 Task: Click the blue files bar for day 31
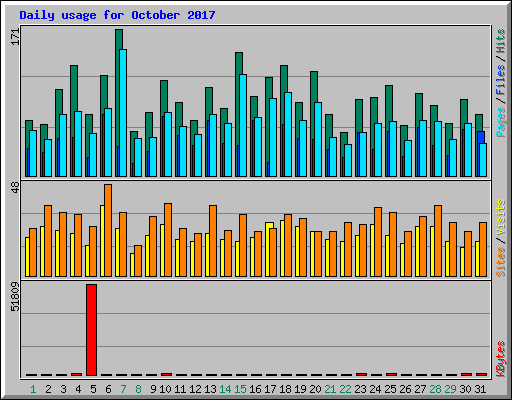[x=481, y=137]
